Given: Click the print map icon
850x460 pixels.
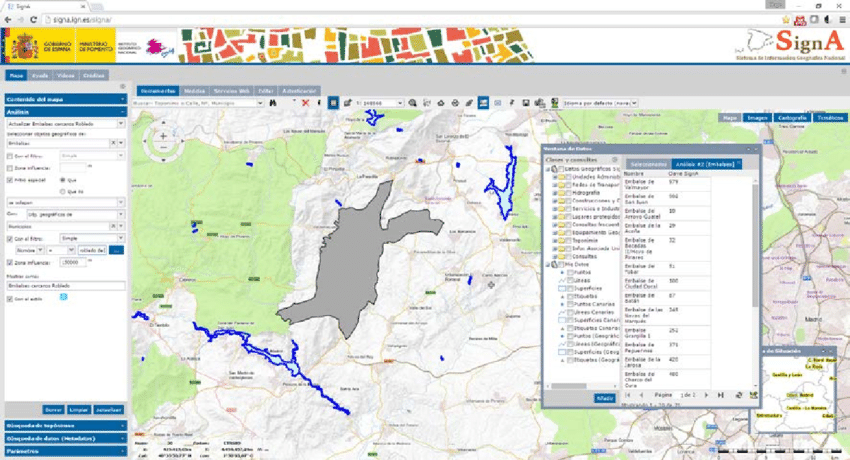Looking at the screenshot, I should [x=455, y=102].
